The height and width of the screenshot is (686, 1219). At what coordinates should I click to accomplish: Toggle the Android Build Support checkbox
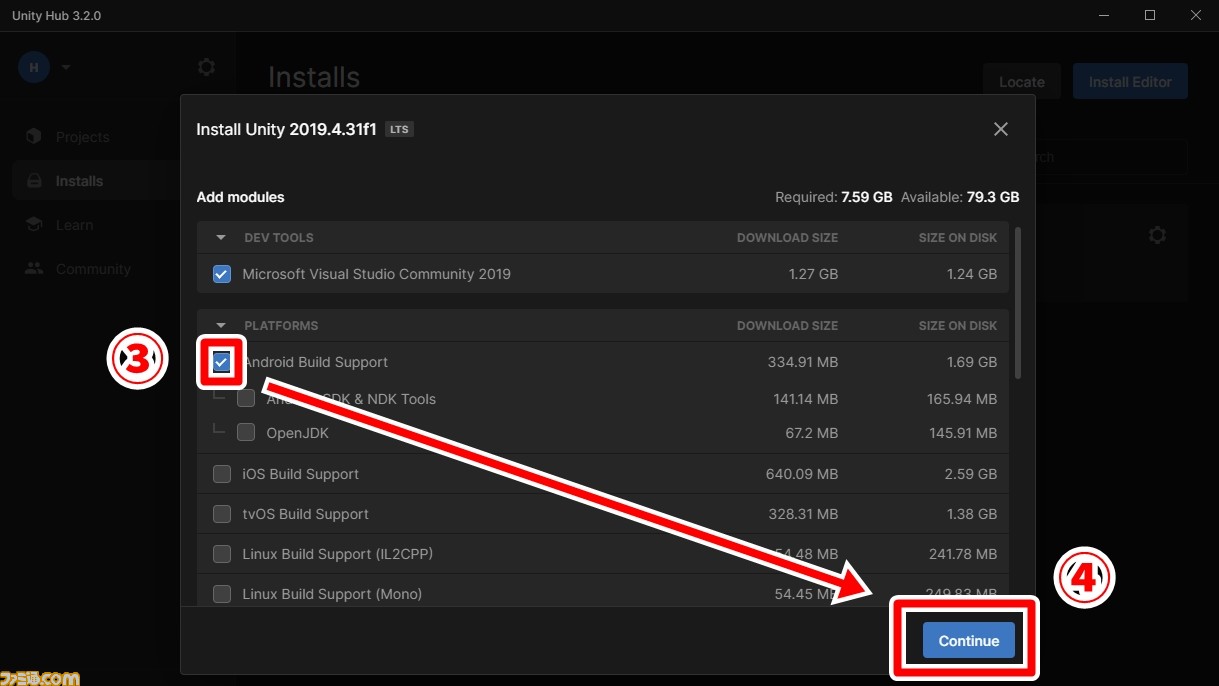(222, 362)
